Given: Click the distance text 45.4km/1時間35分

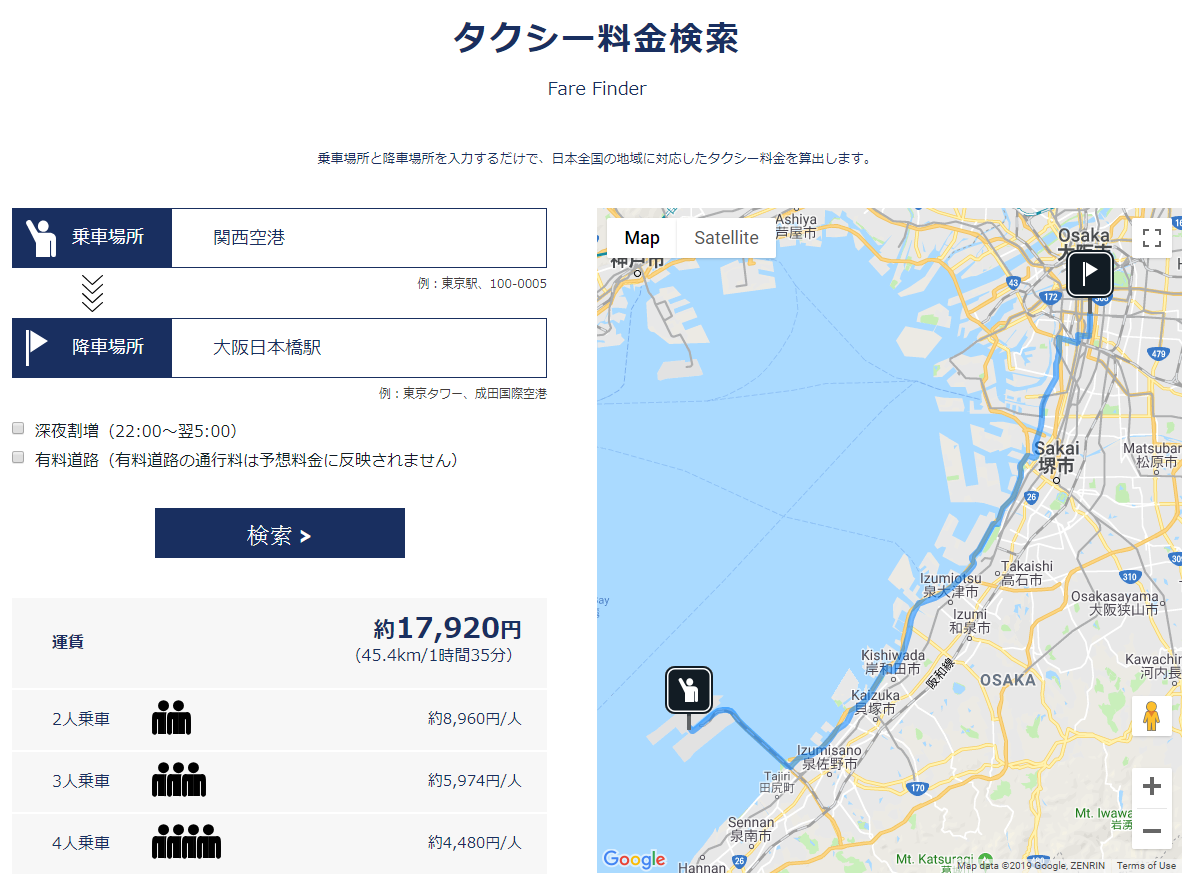Looking at the screenshot, I should tap(433, 655).
